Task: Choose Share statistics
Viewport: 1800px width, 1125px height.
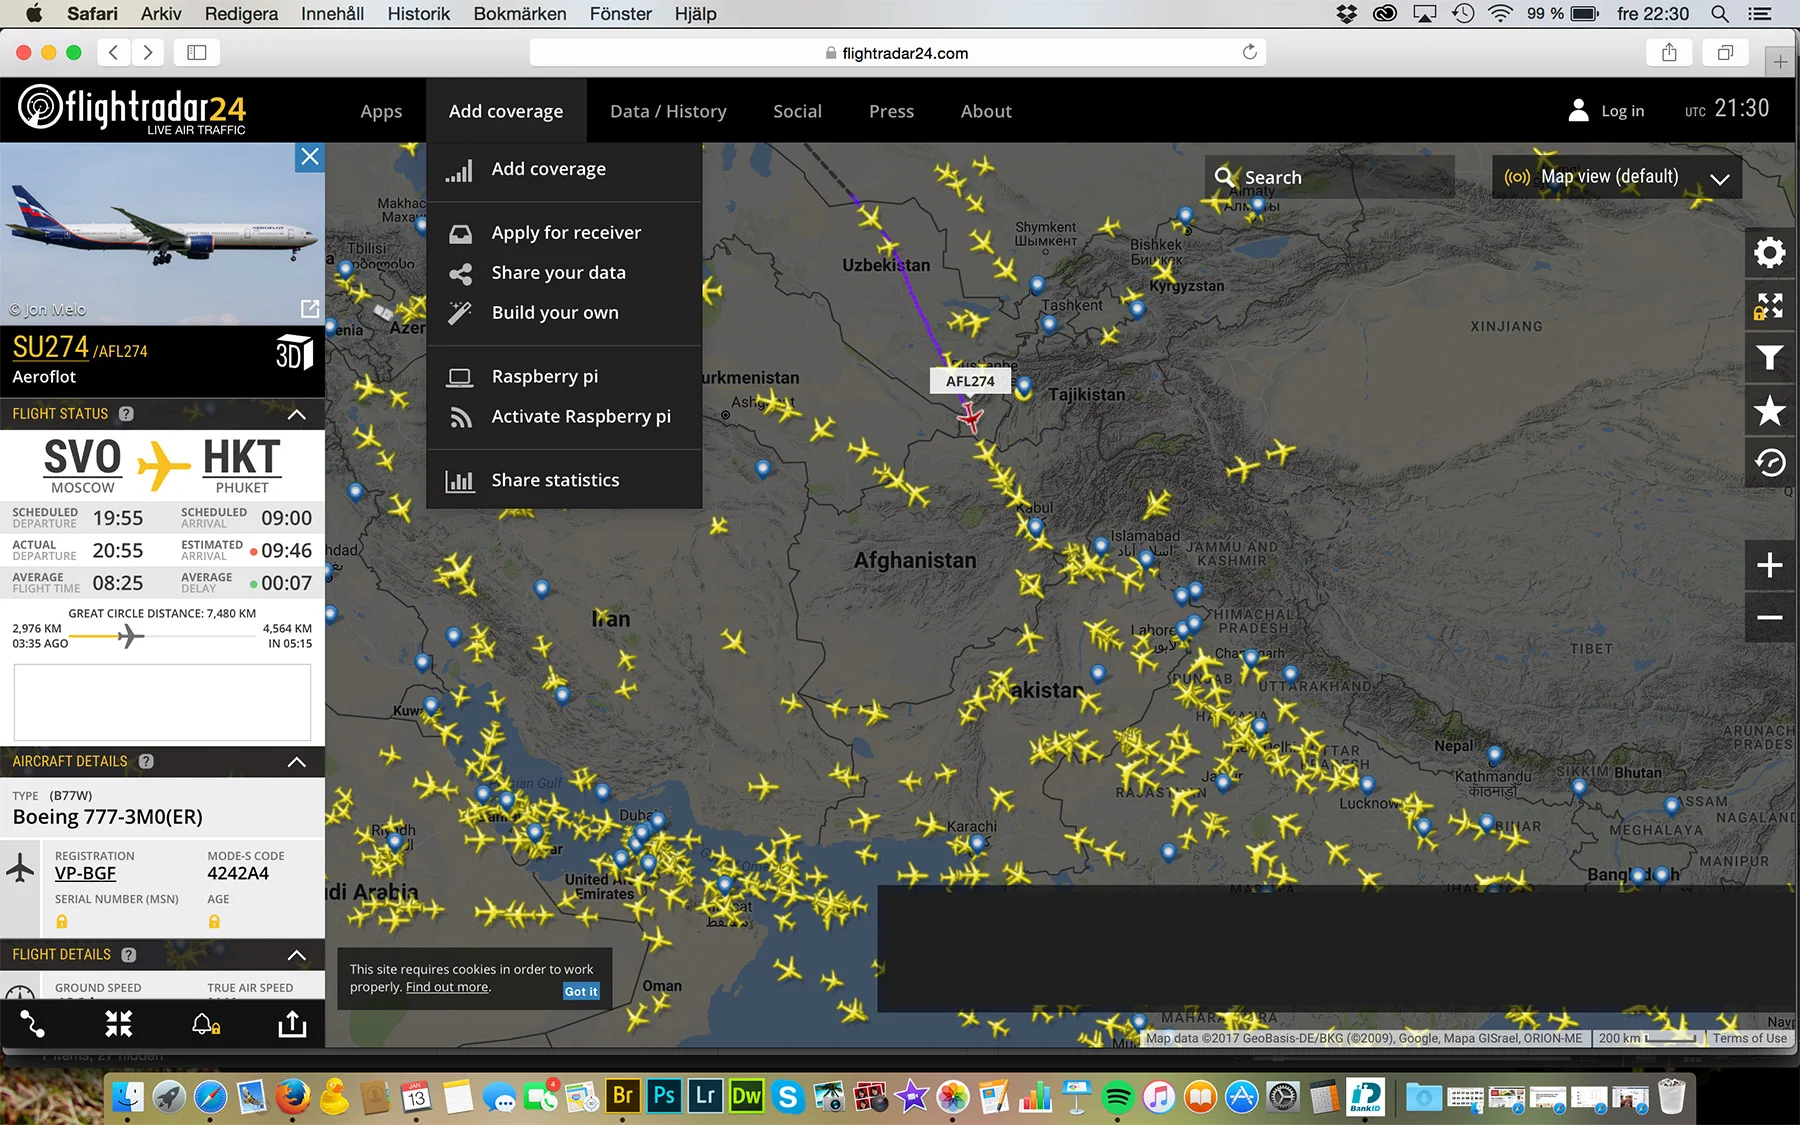Action: click(x=564, y=481)
